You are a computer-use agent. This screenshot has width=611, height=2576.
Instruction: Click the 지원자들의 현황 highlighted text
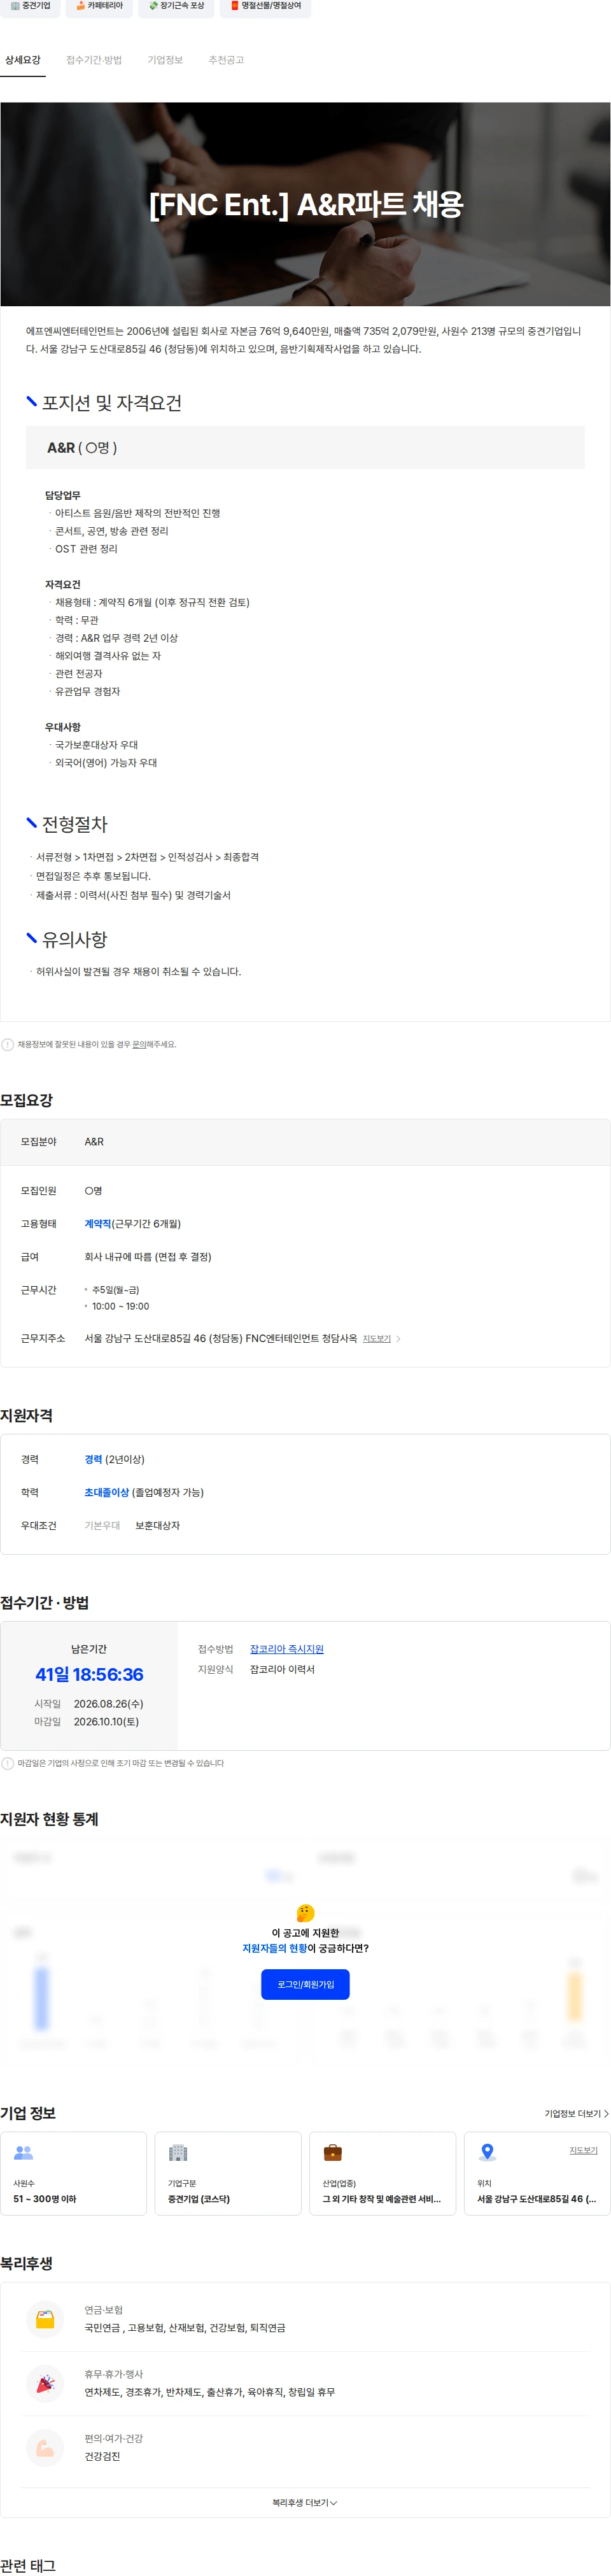click(274, 1948)
